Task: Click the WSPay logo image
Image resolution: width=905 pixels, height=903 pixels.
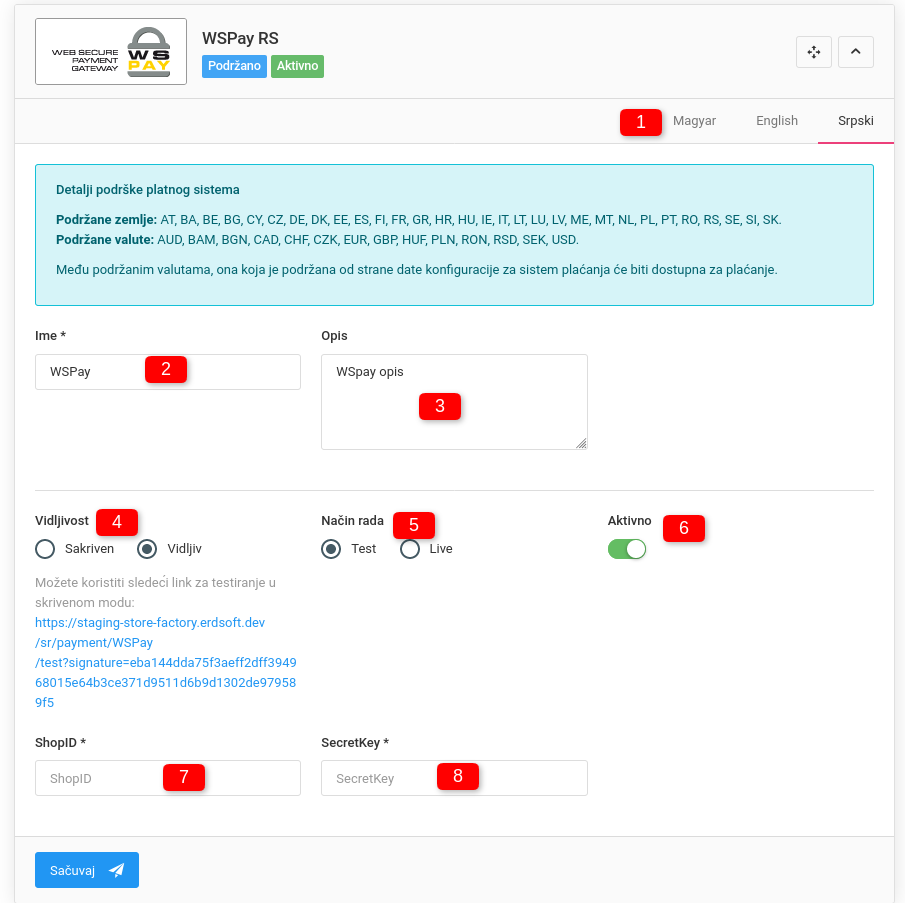Action: coord(111,52)
